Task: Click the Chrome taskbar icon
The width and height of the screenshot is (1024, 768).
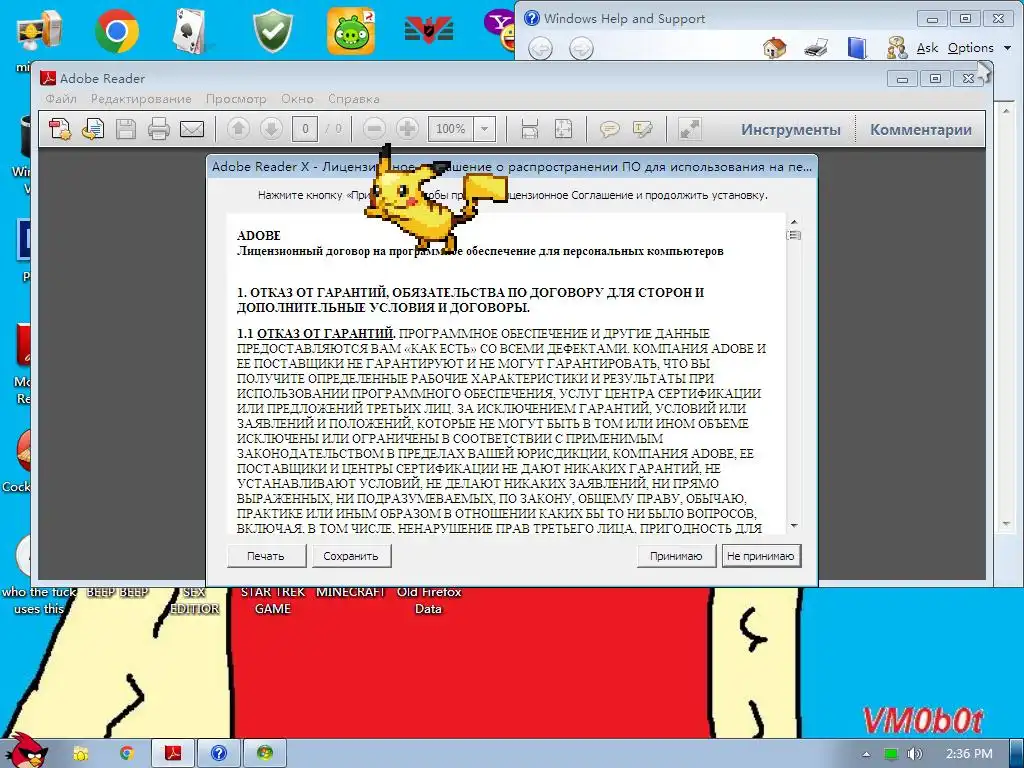Action: pyautogui.click(x=126, y=753)
